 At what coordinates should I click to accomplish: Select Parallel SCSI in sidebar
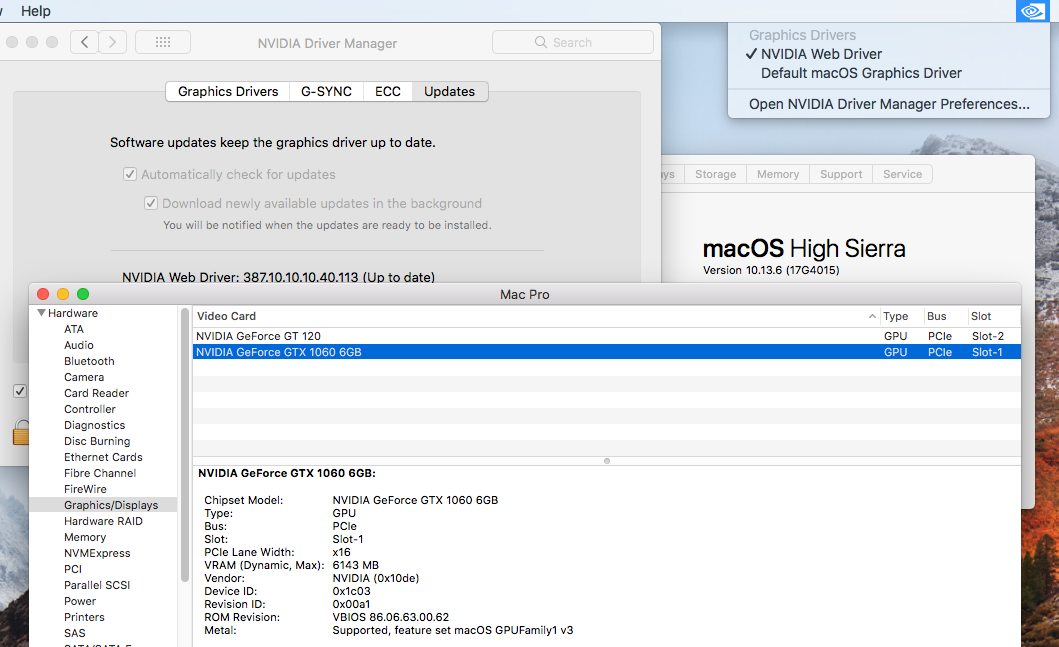pyautogui.click(x=97, y=586)
